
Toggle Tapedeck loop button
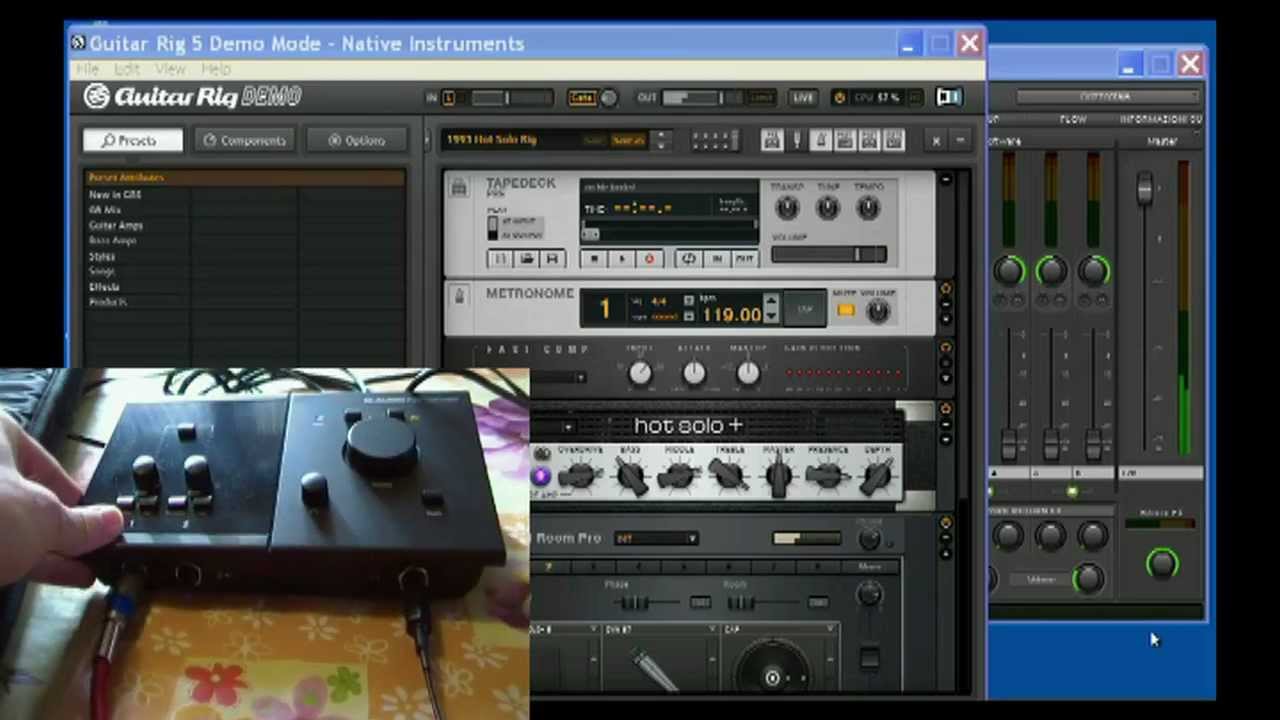688,259
